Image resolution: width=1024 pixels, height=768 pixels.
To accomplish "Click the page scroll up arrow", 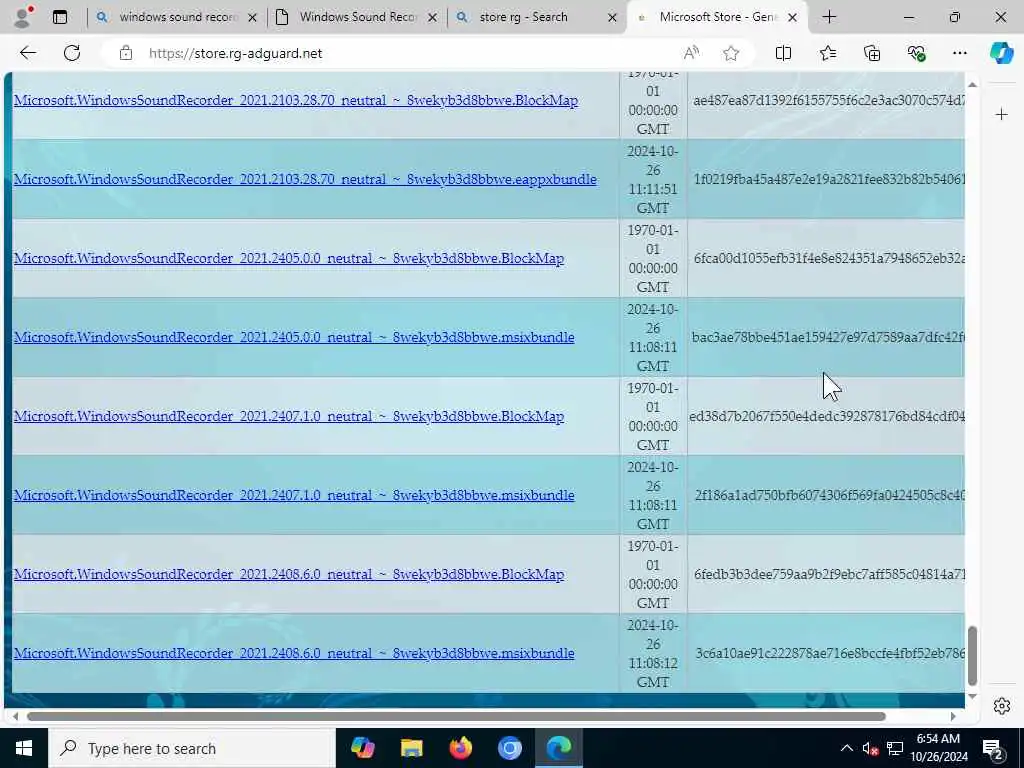I will [x=972, y=85].
